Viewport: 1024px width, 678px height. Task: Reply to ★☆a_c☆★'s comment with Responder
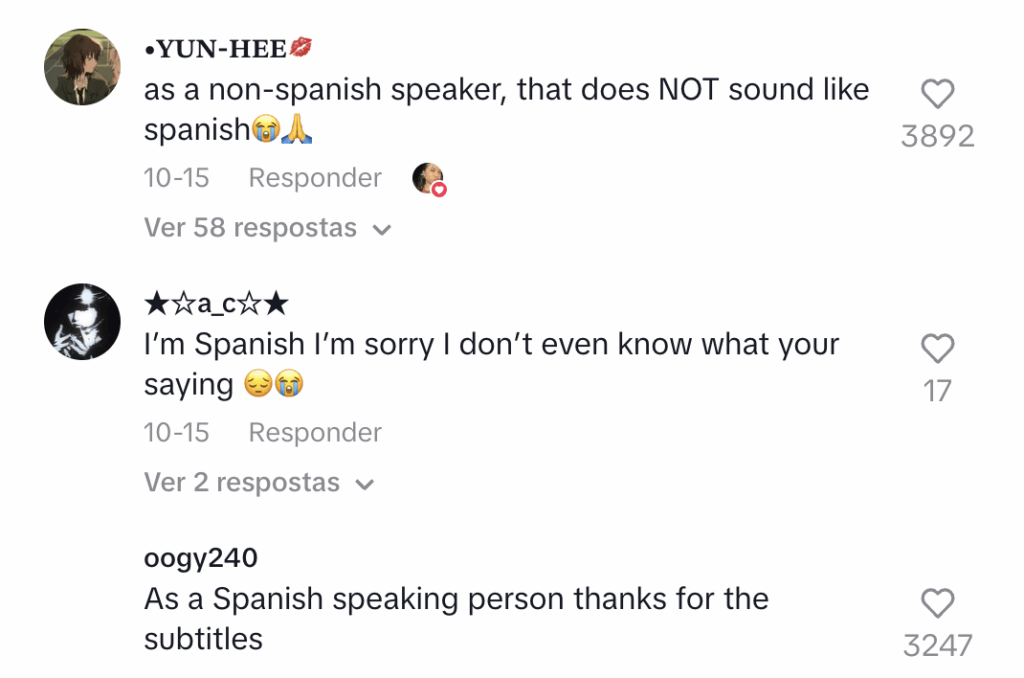[x=315, y=433]
